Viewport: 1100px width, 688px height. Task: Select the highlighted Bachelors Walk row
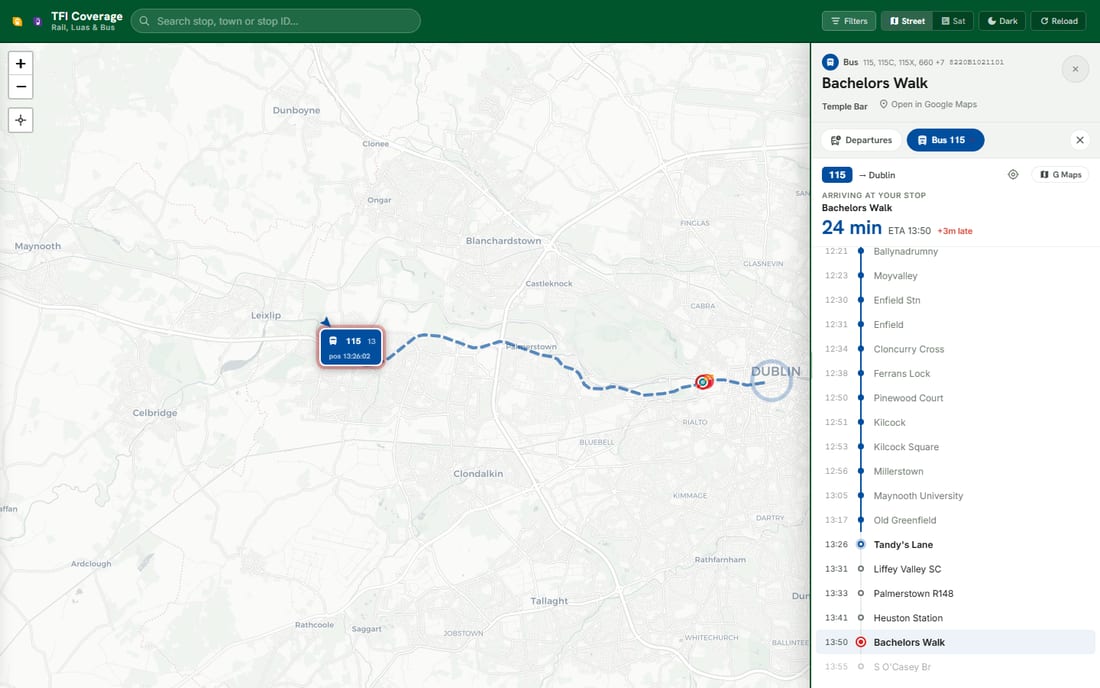(955, 642)
